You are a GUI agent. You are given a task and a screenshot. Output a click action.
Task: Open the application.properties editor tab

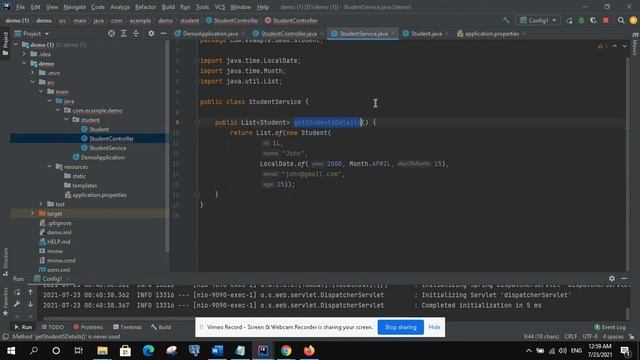pyautogui.click(x=491, y=34)
